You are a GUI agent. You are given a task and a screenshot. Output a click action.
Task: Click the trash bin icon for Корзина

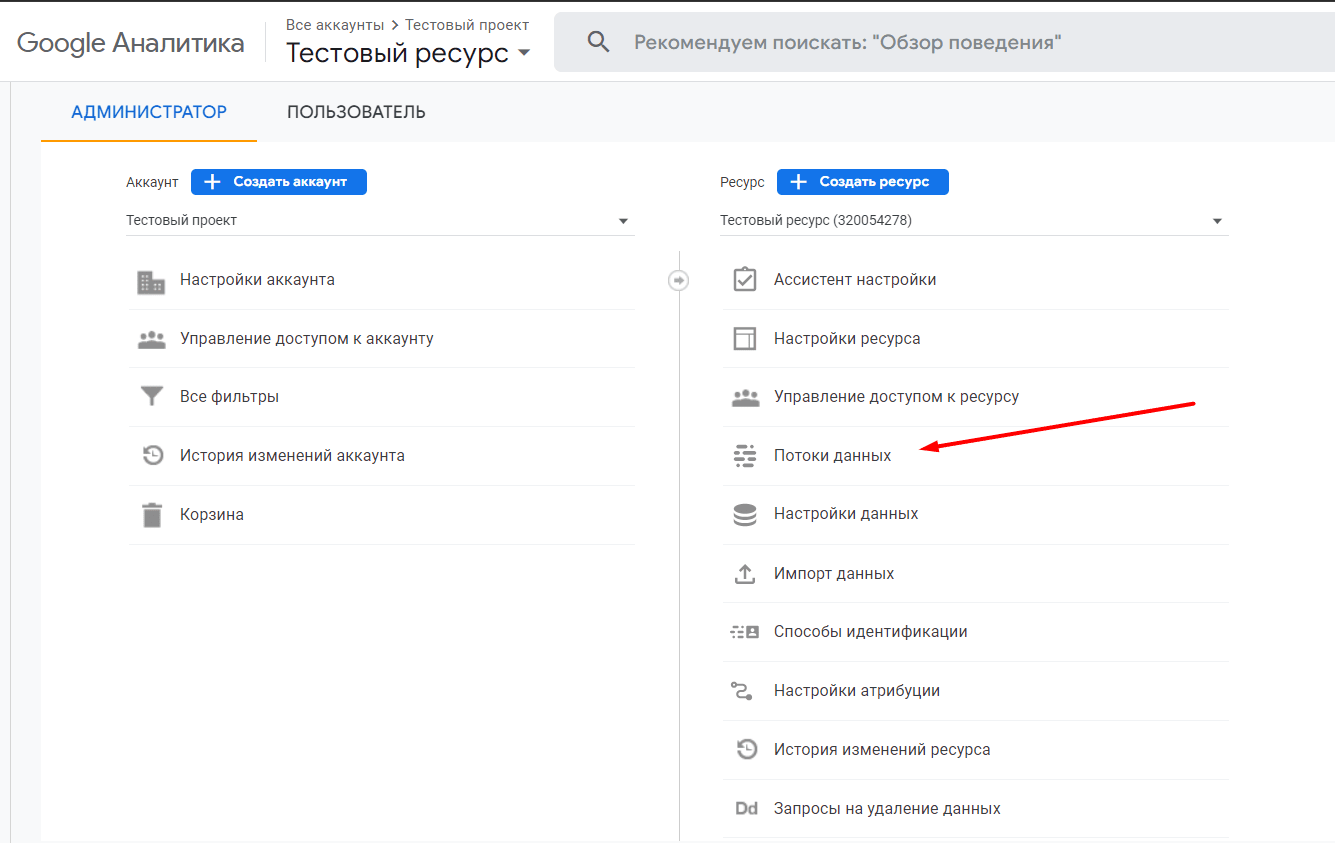coord(151,515)
